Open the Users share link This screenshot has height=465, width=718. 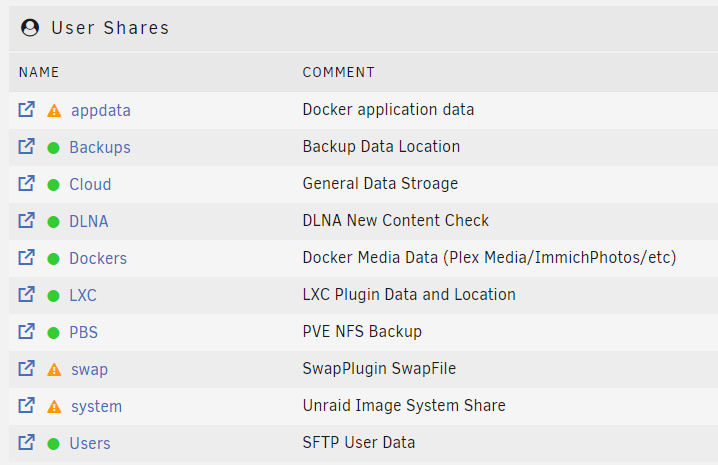[90, 443]
